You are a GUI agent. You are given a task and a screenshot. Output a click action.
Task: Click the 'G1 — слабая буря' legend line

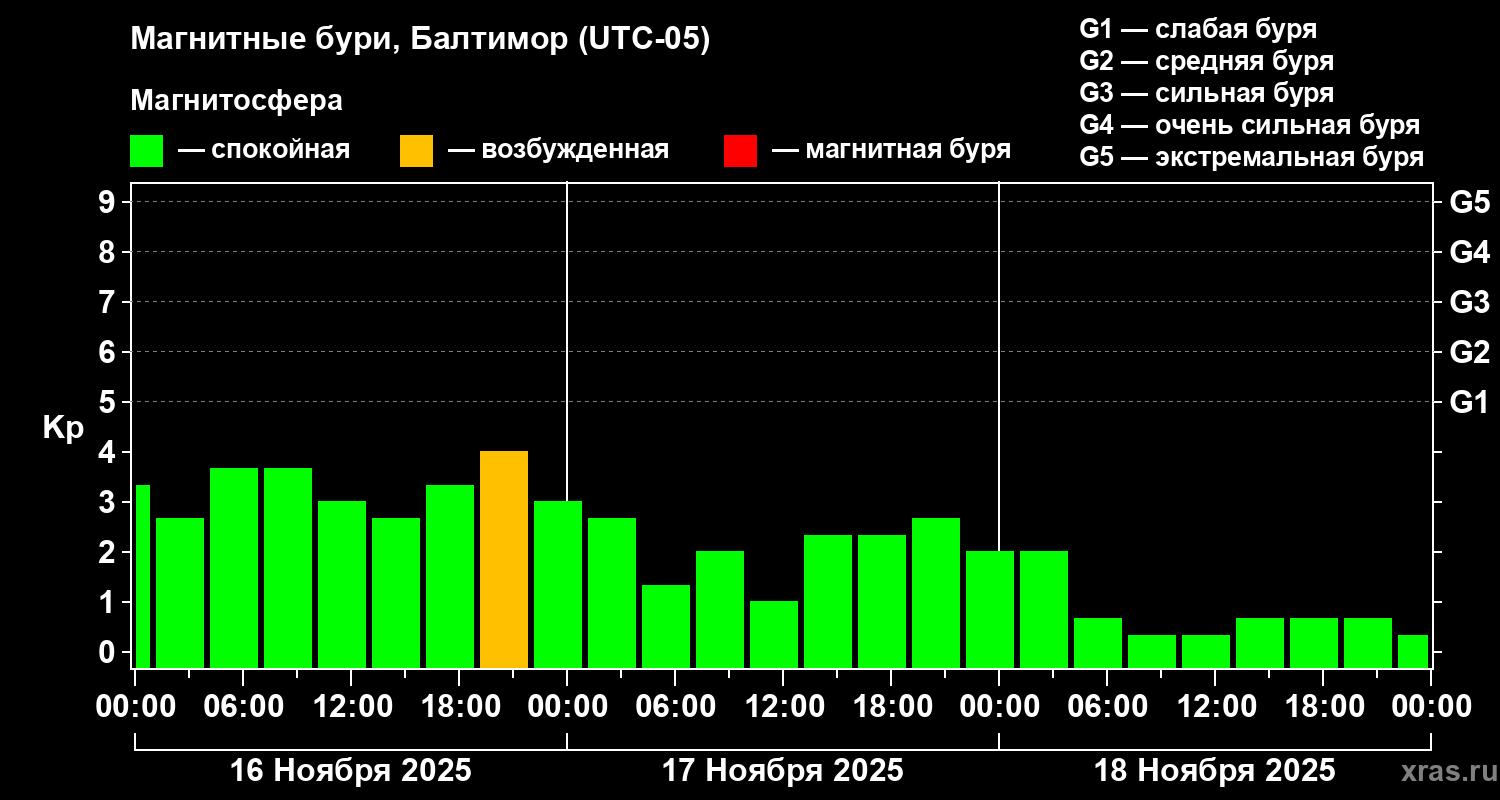[x=1198, y=29]
